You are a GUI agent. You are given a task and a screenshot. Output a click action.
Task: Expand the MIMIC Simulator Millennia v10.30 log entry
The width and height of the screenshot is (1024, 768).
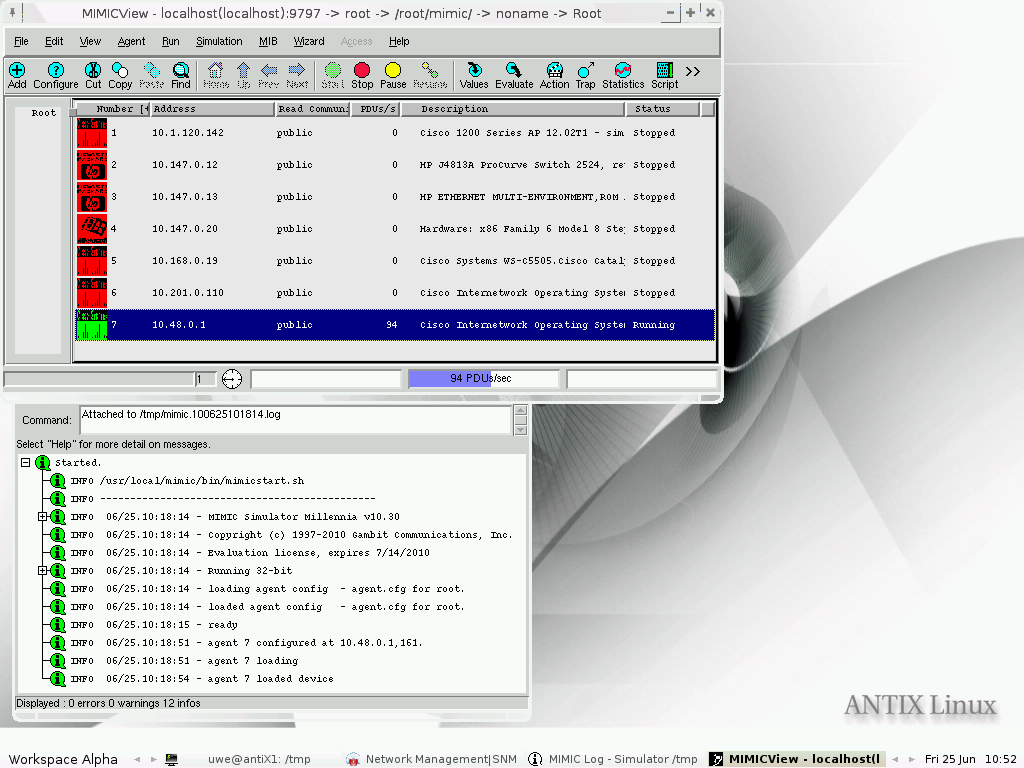(41, 516)
